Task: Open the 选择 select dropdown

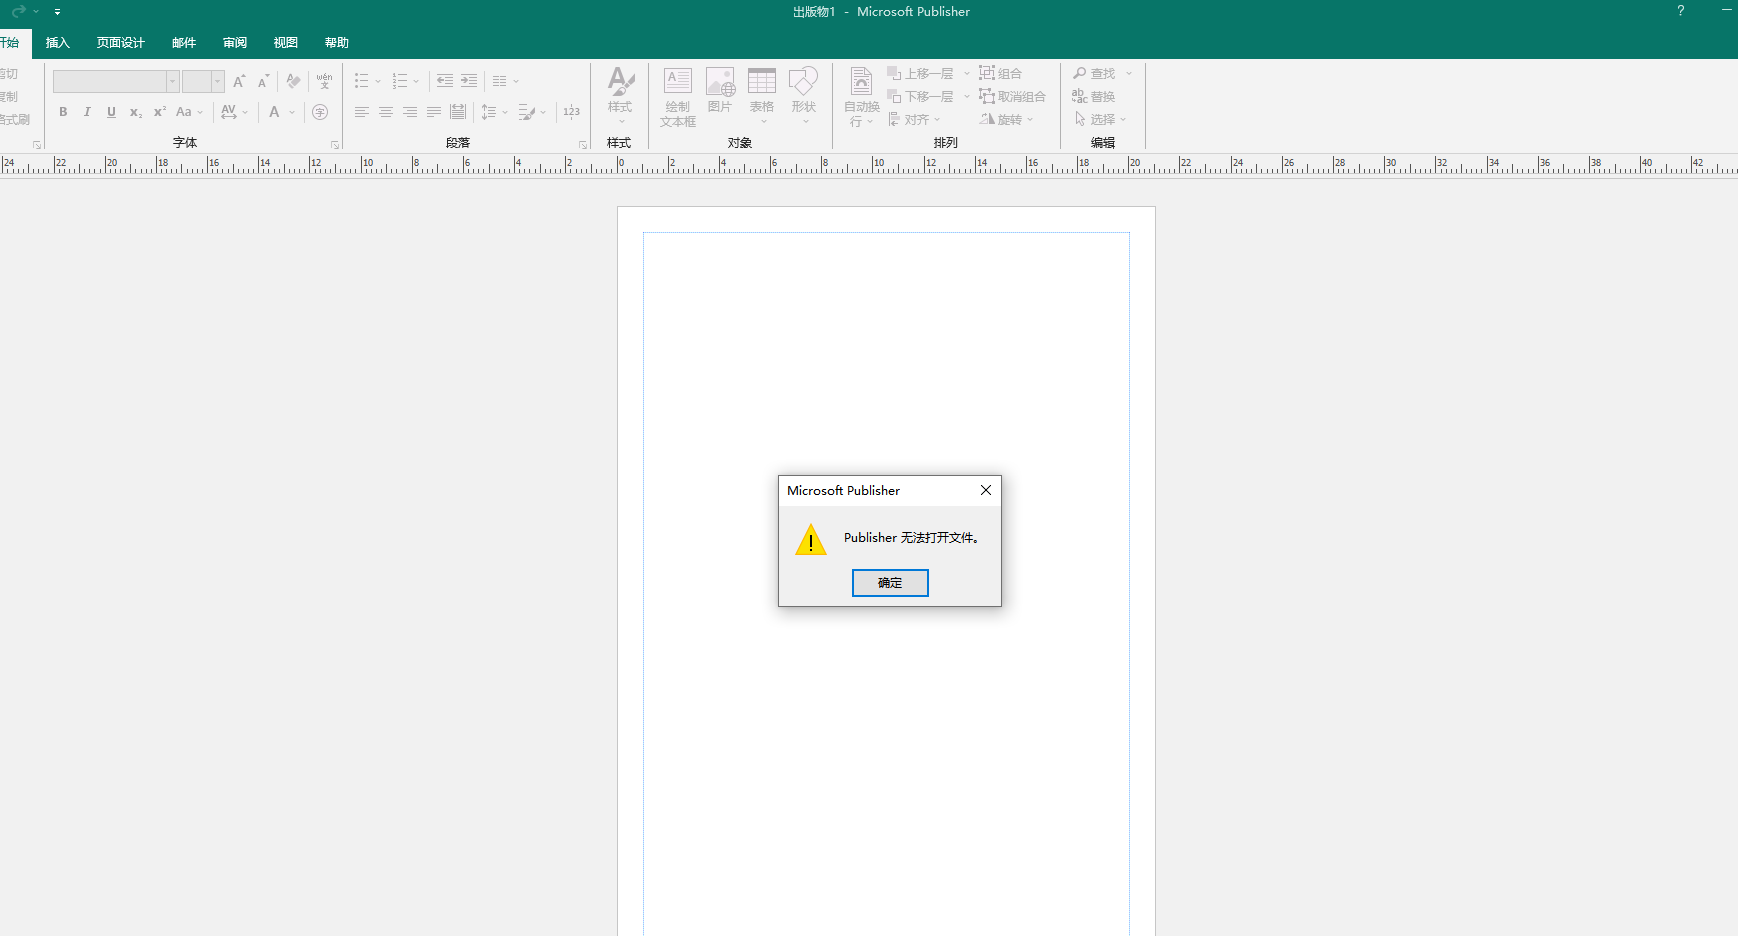Action: 1100,120
